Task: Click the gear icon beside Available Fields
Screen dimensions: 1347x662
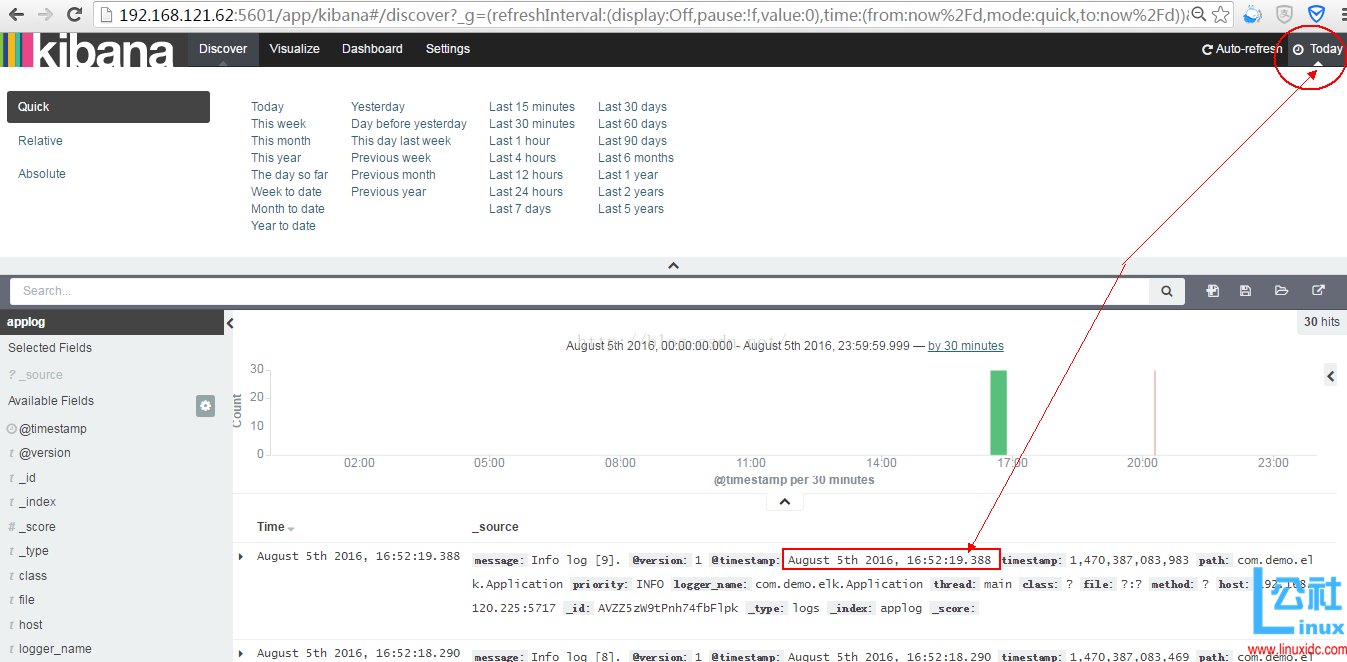Action: [x=205, y=405]
